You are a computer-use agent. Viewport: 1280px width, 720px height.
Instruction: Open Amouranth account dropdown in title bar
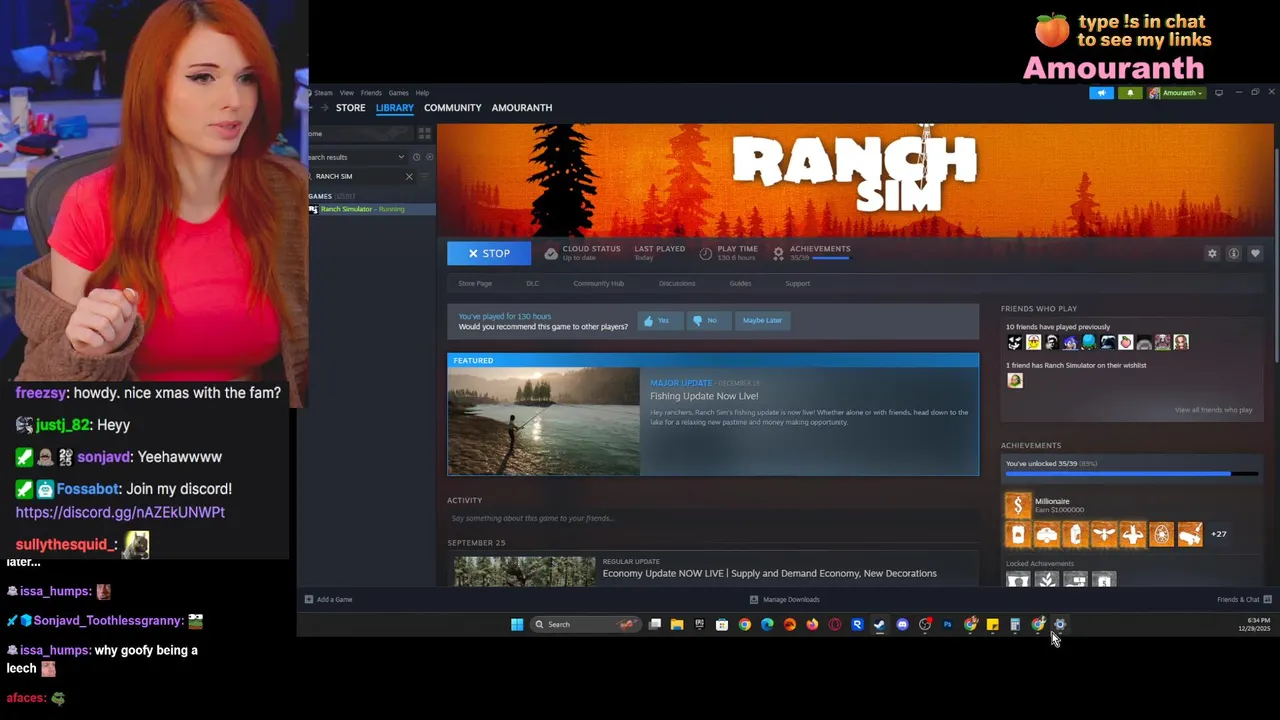[x=1176, y=93]
